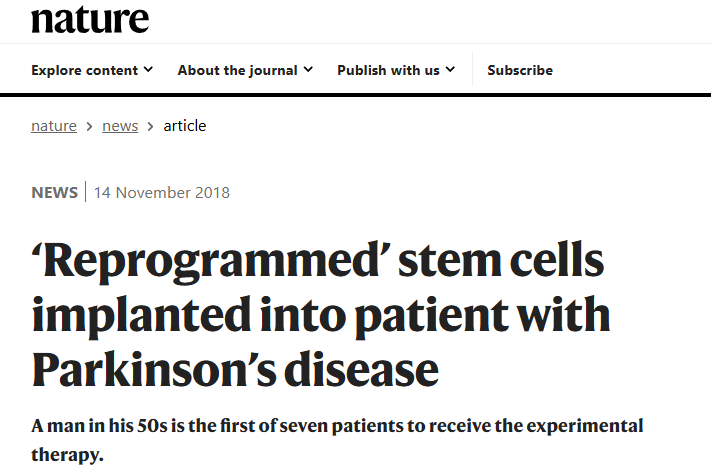Image resolution: width=711 pixels, height=474 pixels.
Task: Click the 14 November 2018 date
Action: (x=162, y=192)
